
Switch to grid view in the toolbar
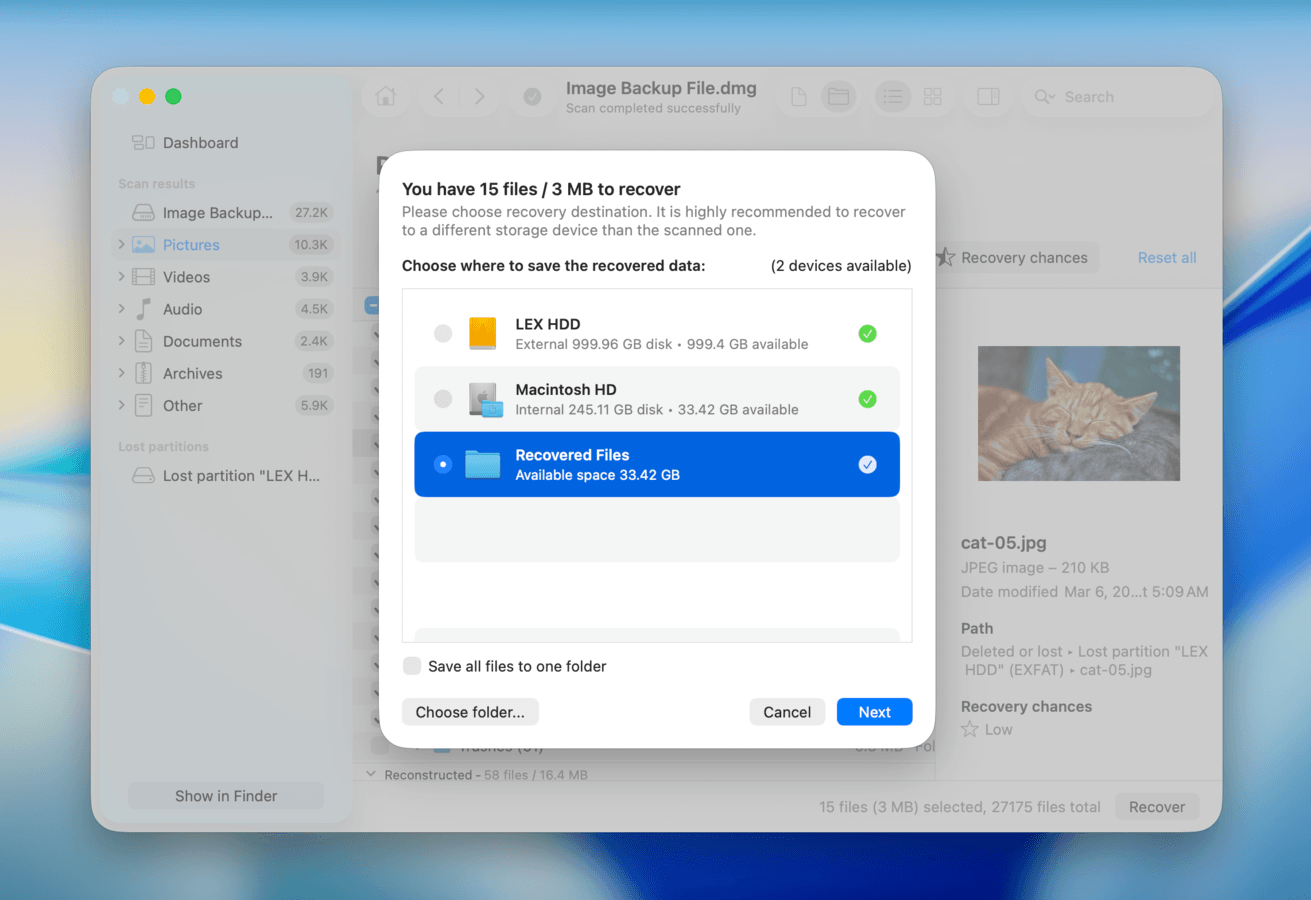click(x=932, y=96)
